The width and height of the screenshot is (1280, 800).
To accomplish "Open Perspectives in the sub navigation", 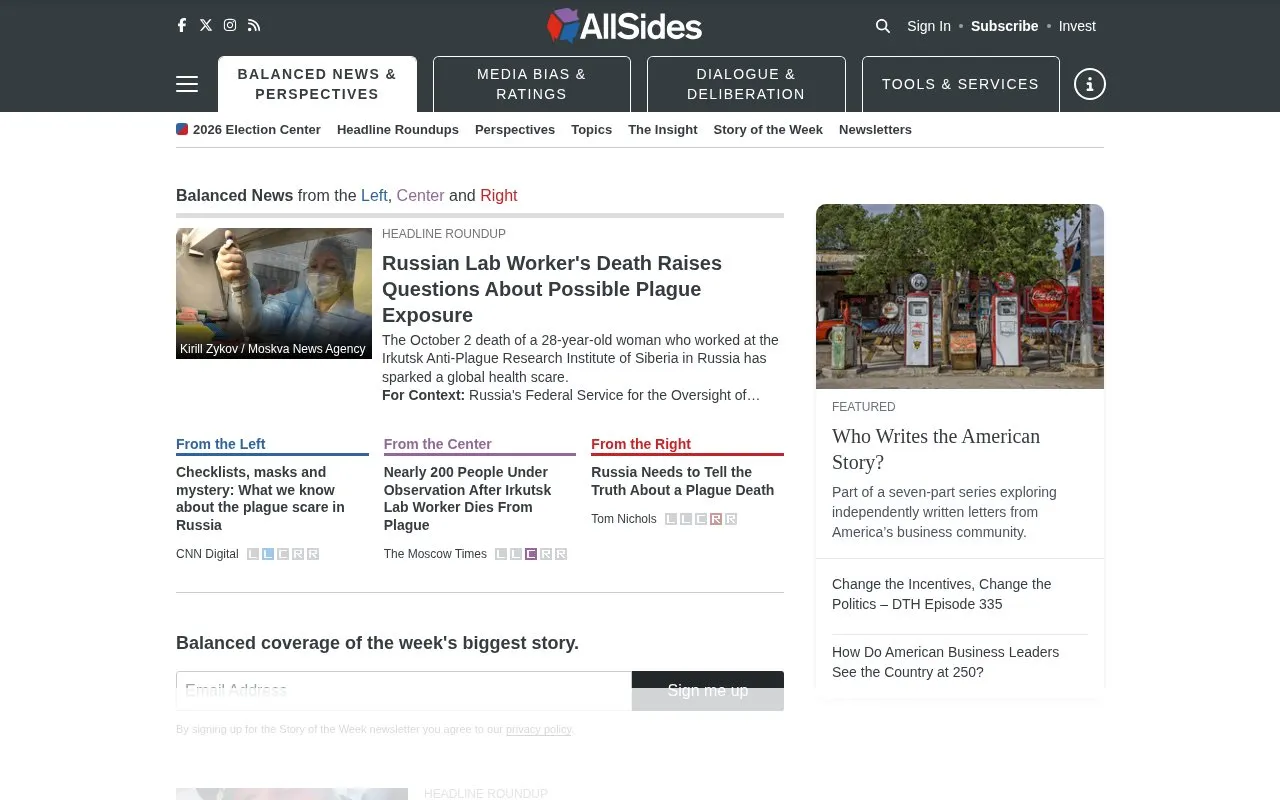I will tap(515, 130).
